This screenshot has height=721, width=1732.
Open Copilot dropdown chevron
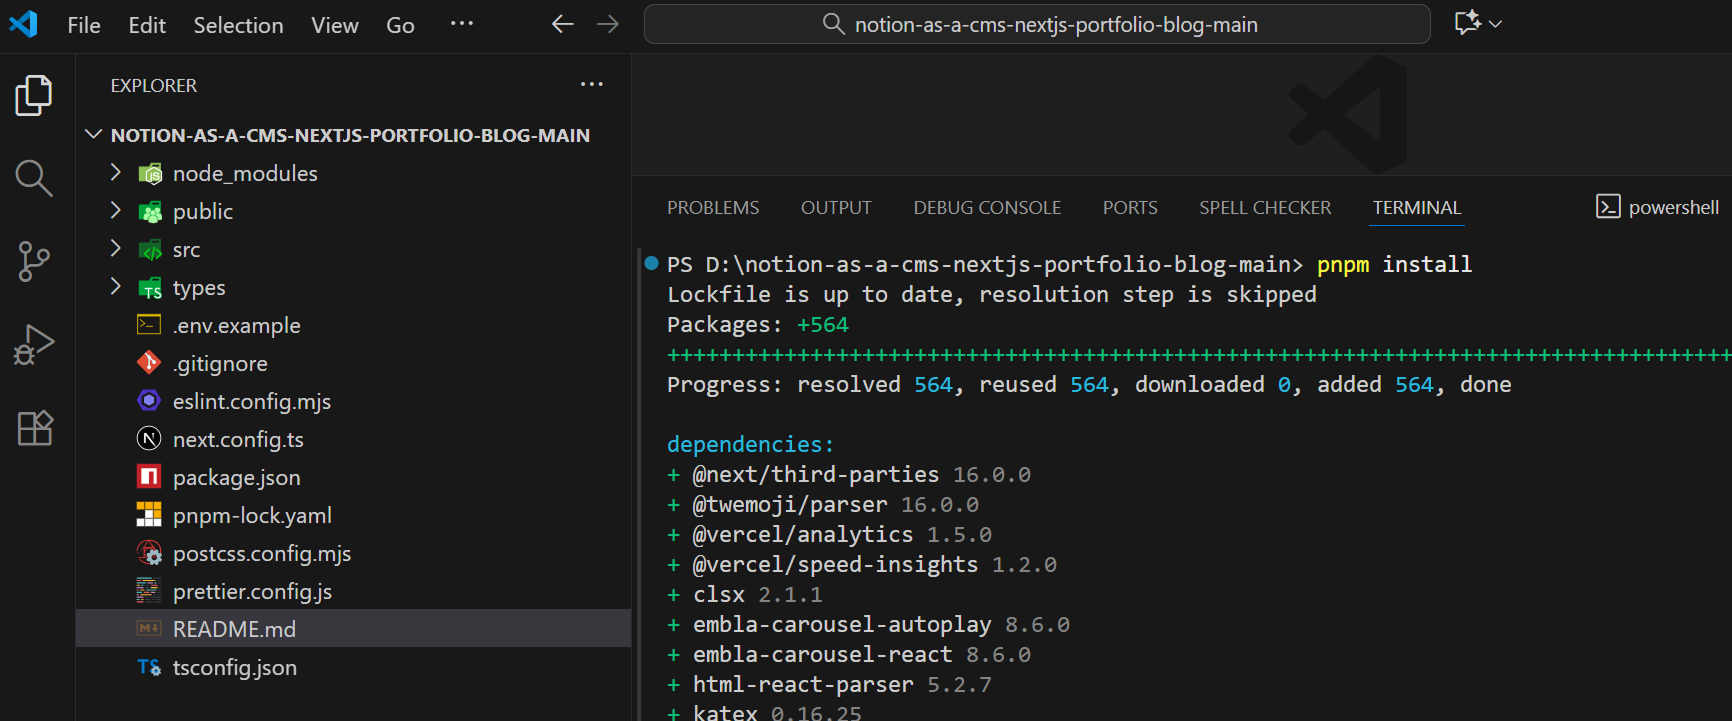(x=1495, y=24)
